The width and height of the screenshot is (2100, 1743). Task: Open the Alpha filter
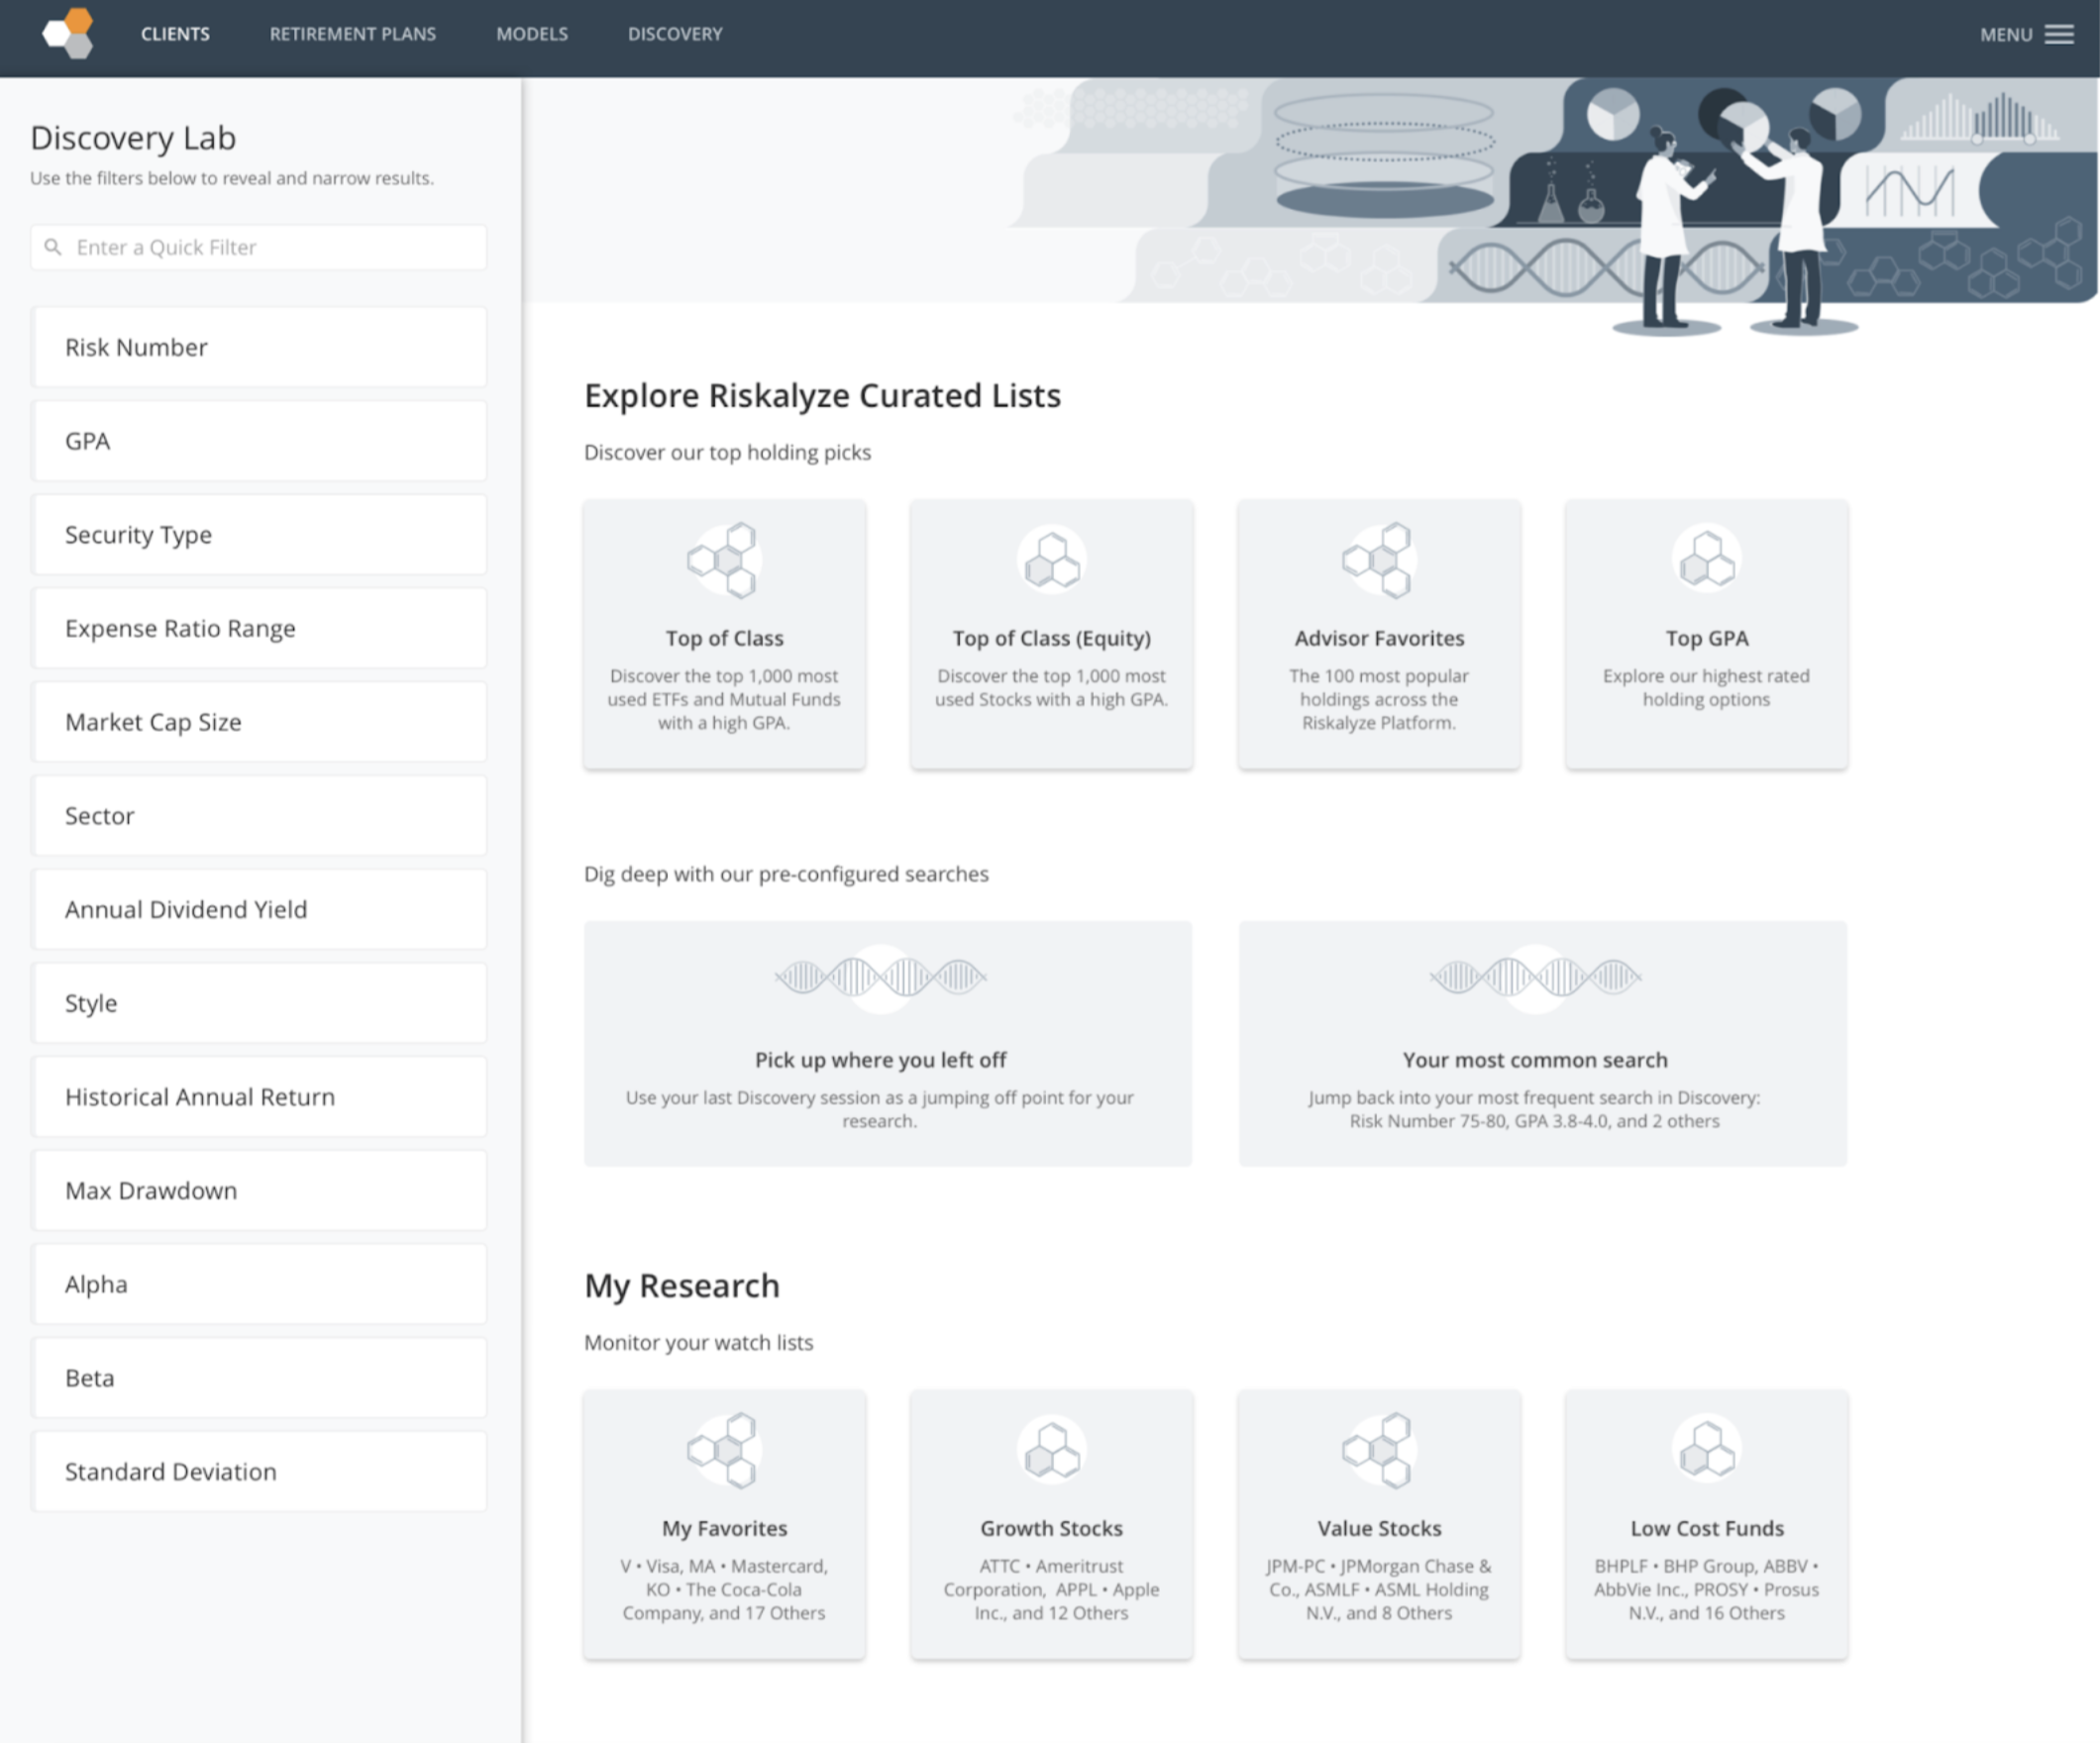259,1284
